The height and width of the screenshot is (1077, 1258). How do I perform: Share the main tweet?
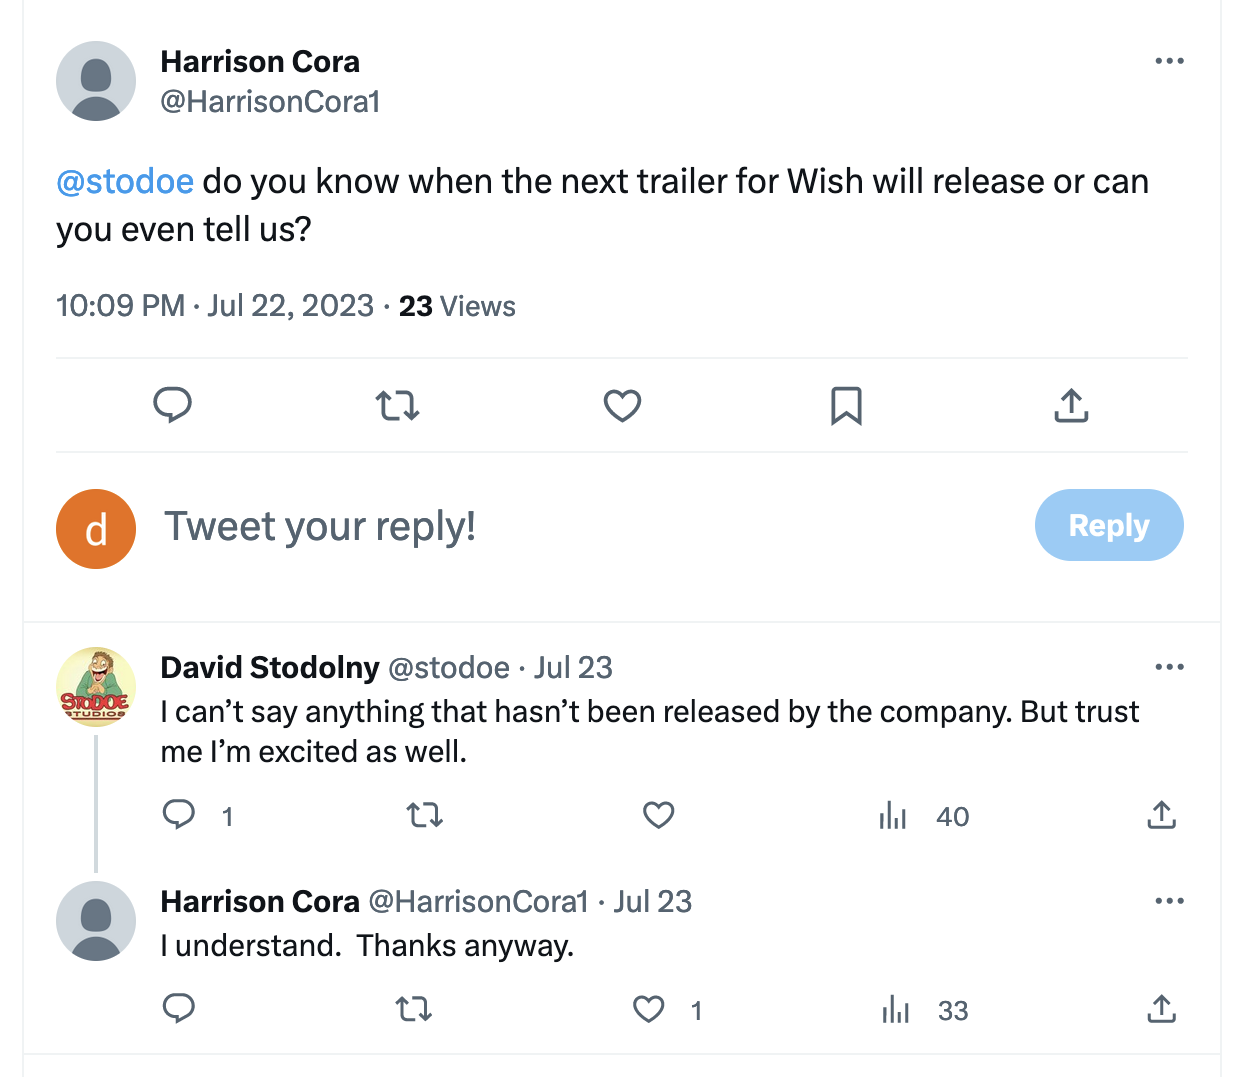point(1071,405)
